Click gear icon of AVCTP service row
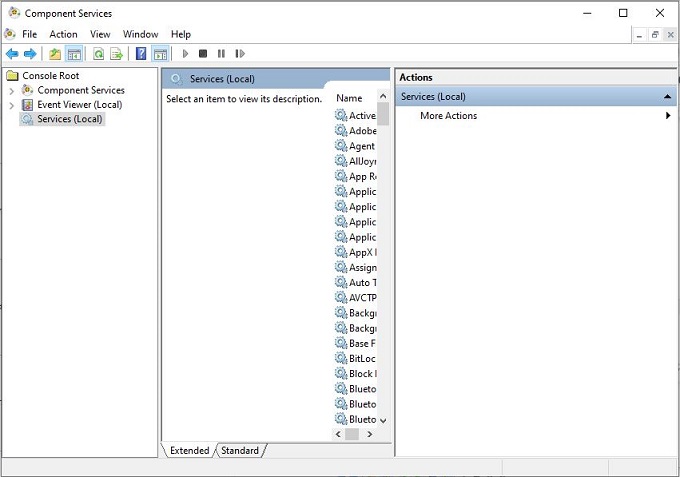The image size is (680, 477). click(x=341, y=297)
